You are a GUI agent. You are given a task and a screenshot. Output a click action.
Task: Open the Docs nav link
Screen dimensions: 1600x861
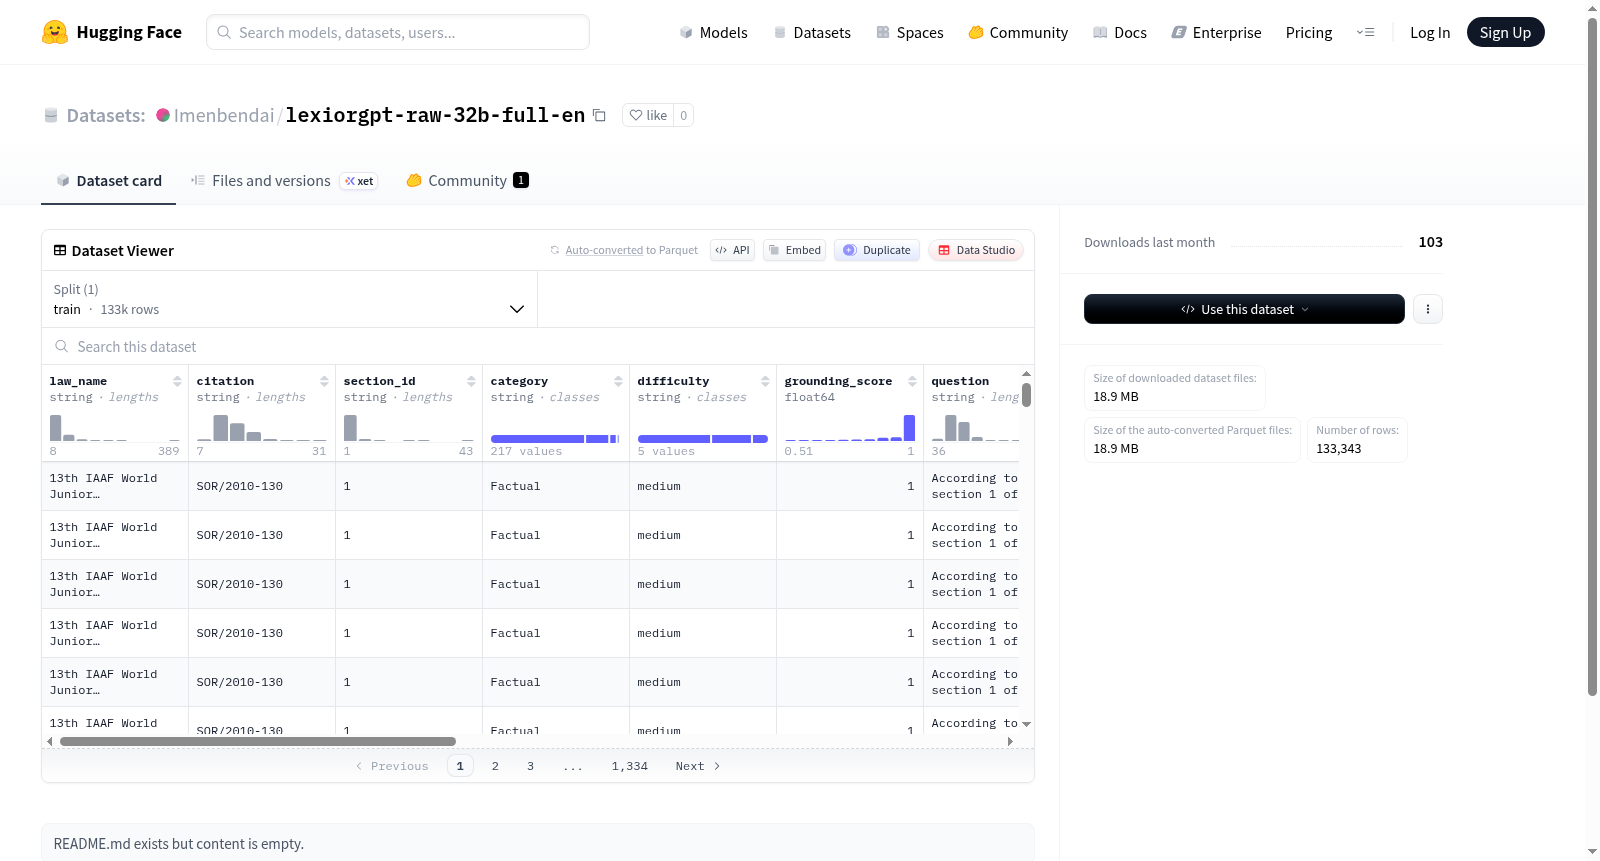[x=1120, y=32]
